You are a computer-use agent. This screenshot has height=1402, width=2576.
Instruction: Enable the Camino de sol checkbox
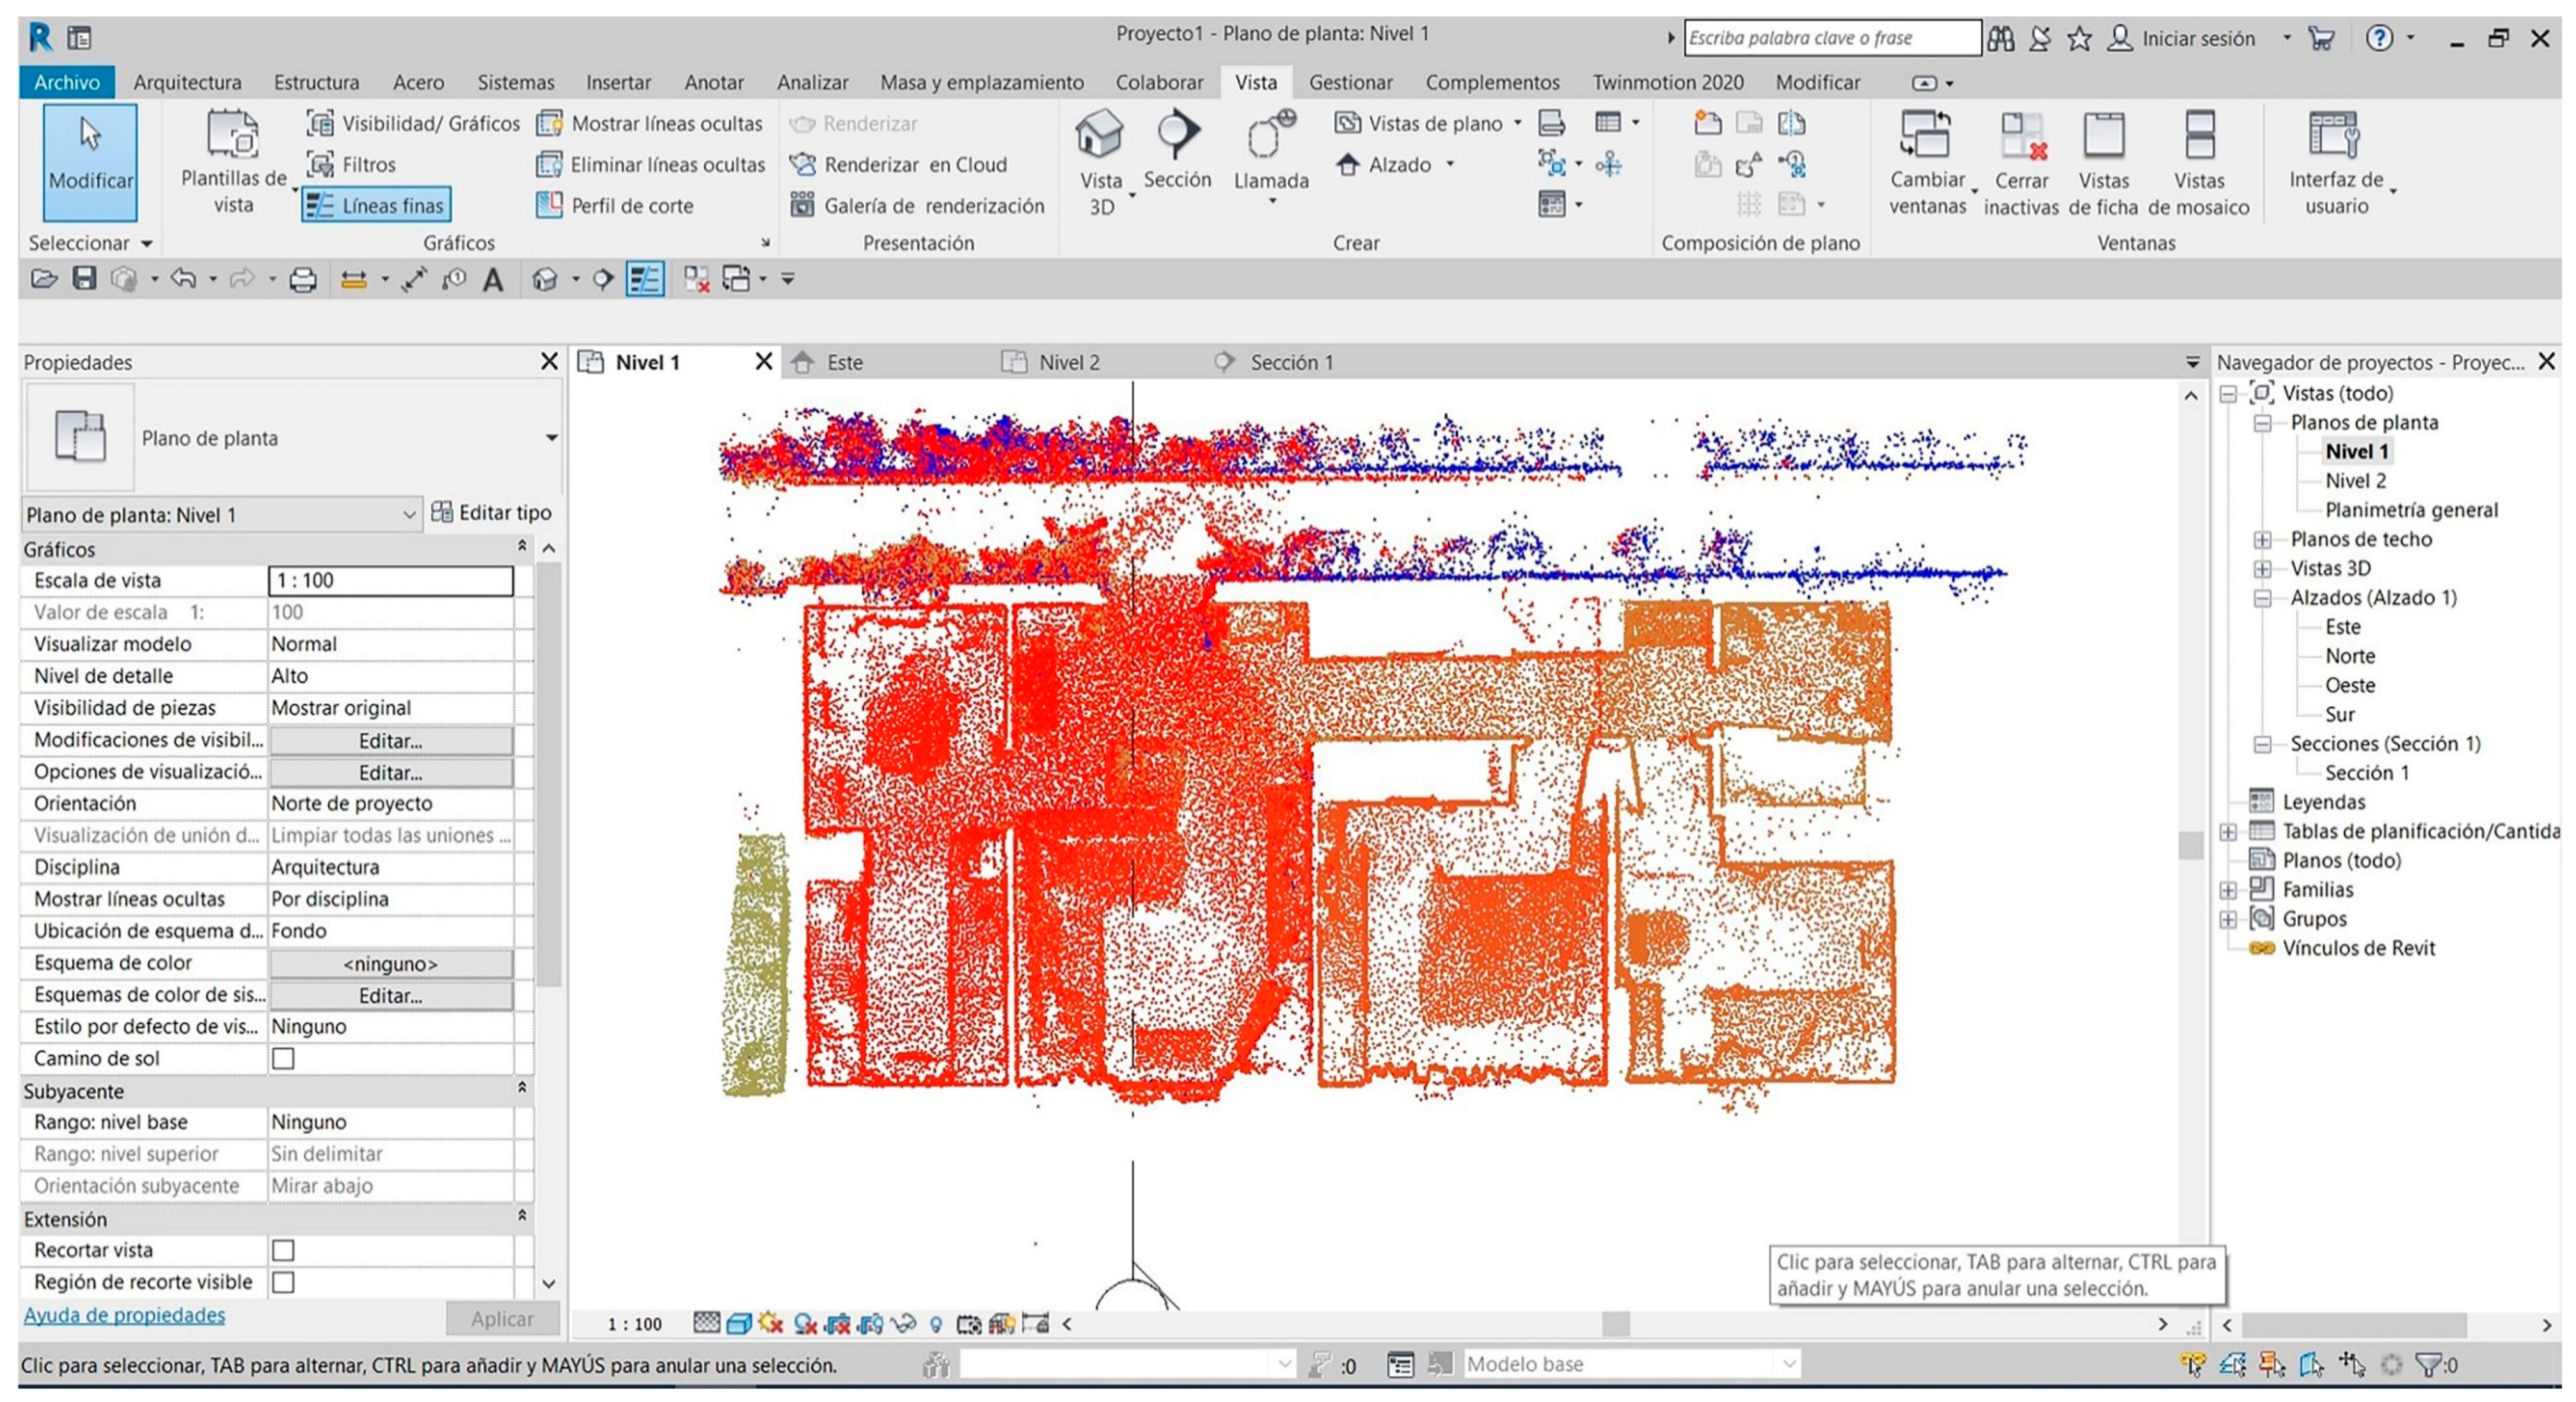pyautogui.click(x=283, y=1058)
